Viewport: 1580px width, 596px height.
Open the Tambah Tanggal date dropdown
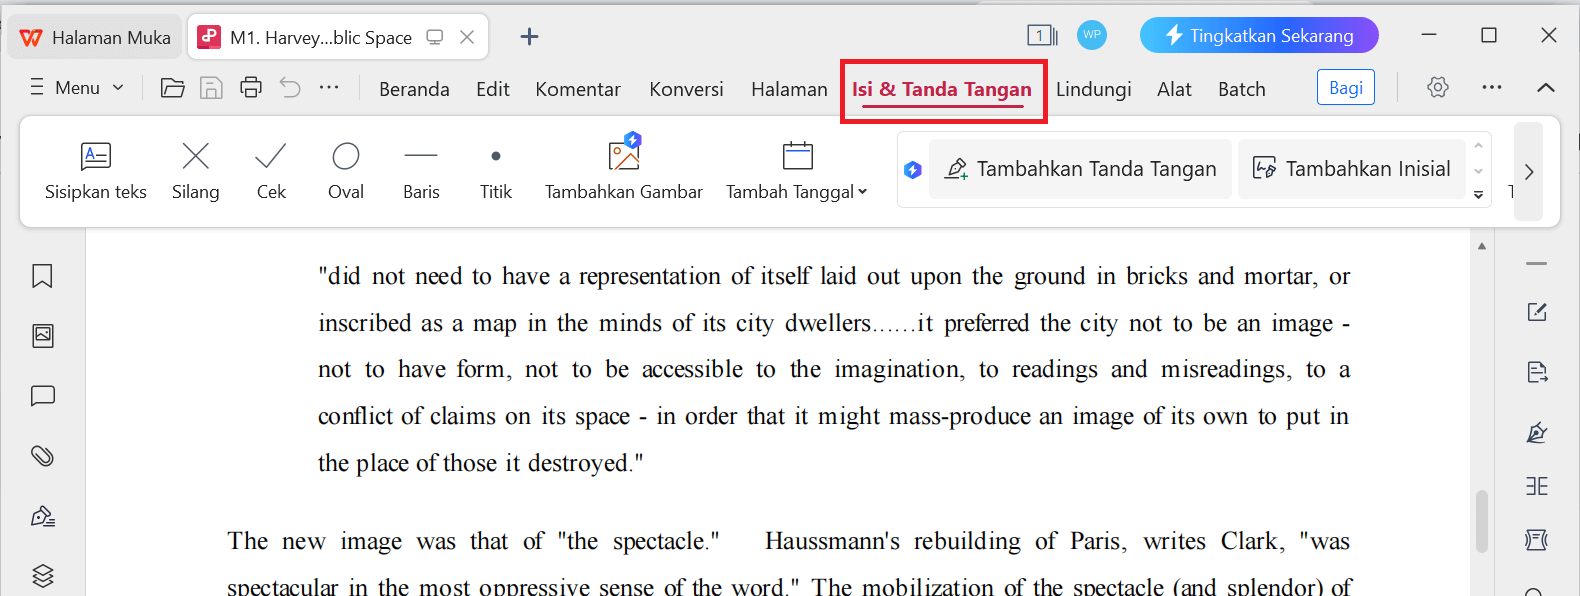pyautogui.click(x=797, y=171)
